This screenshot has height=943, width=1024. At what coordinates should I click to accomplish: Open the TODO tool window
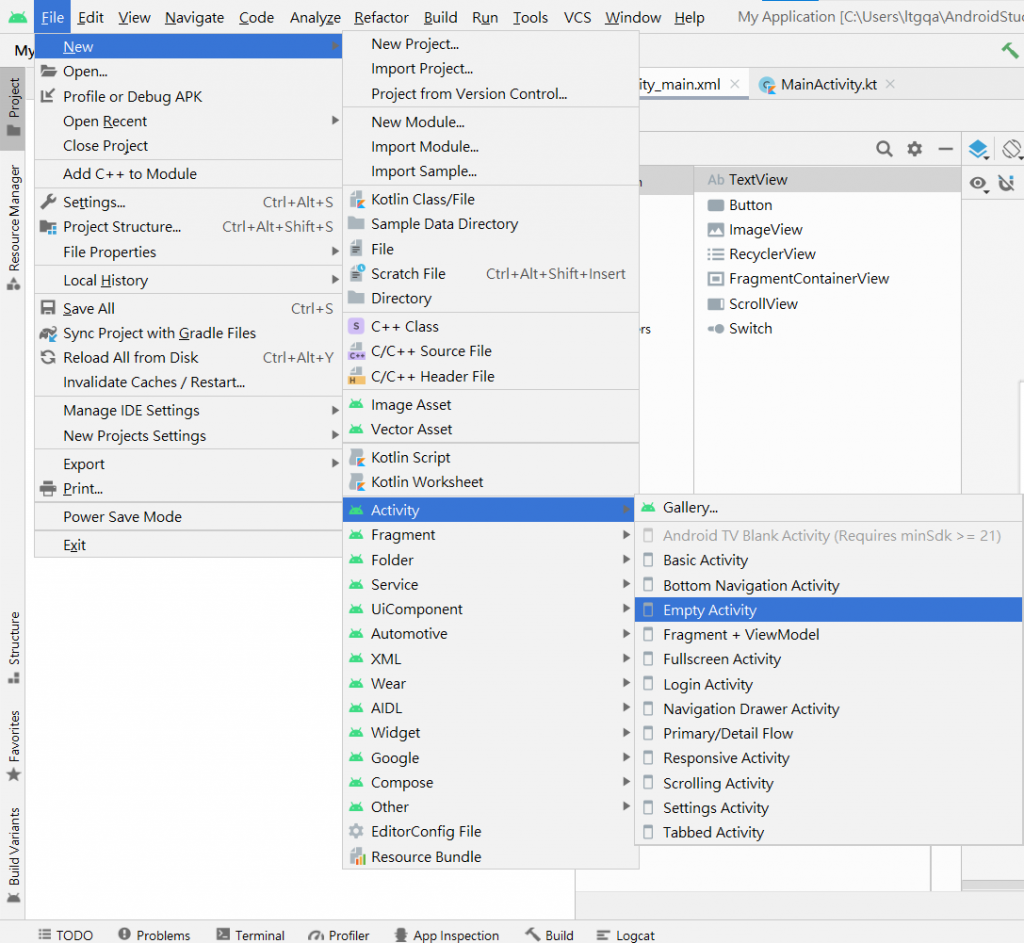65,935
